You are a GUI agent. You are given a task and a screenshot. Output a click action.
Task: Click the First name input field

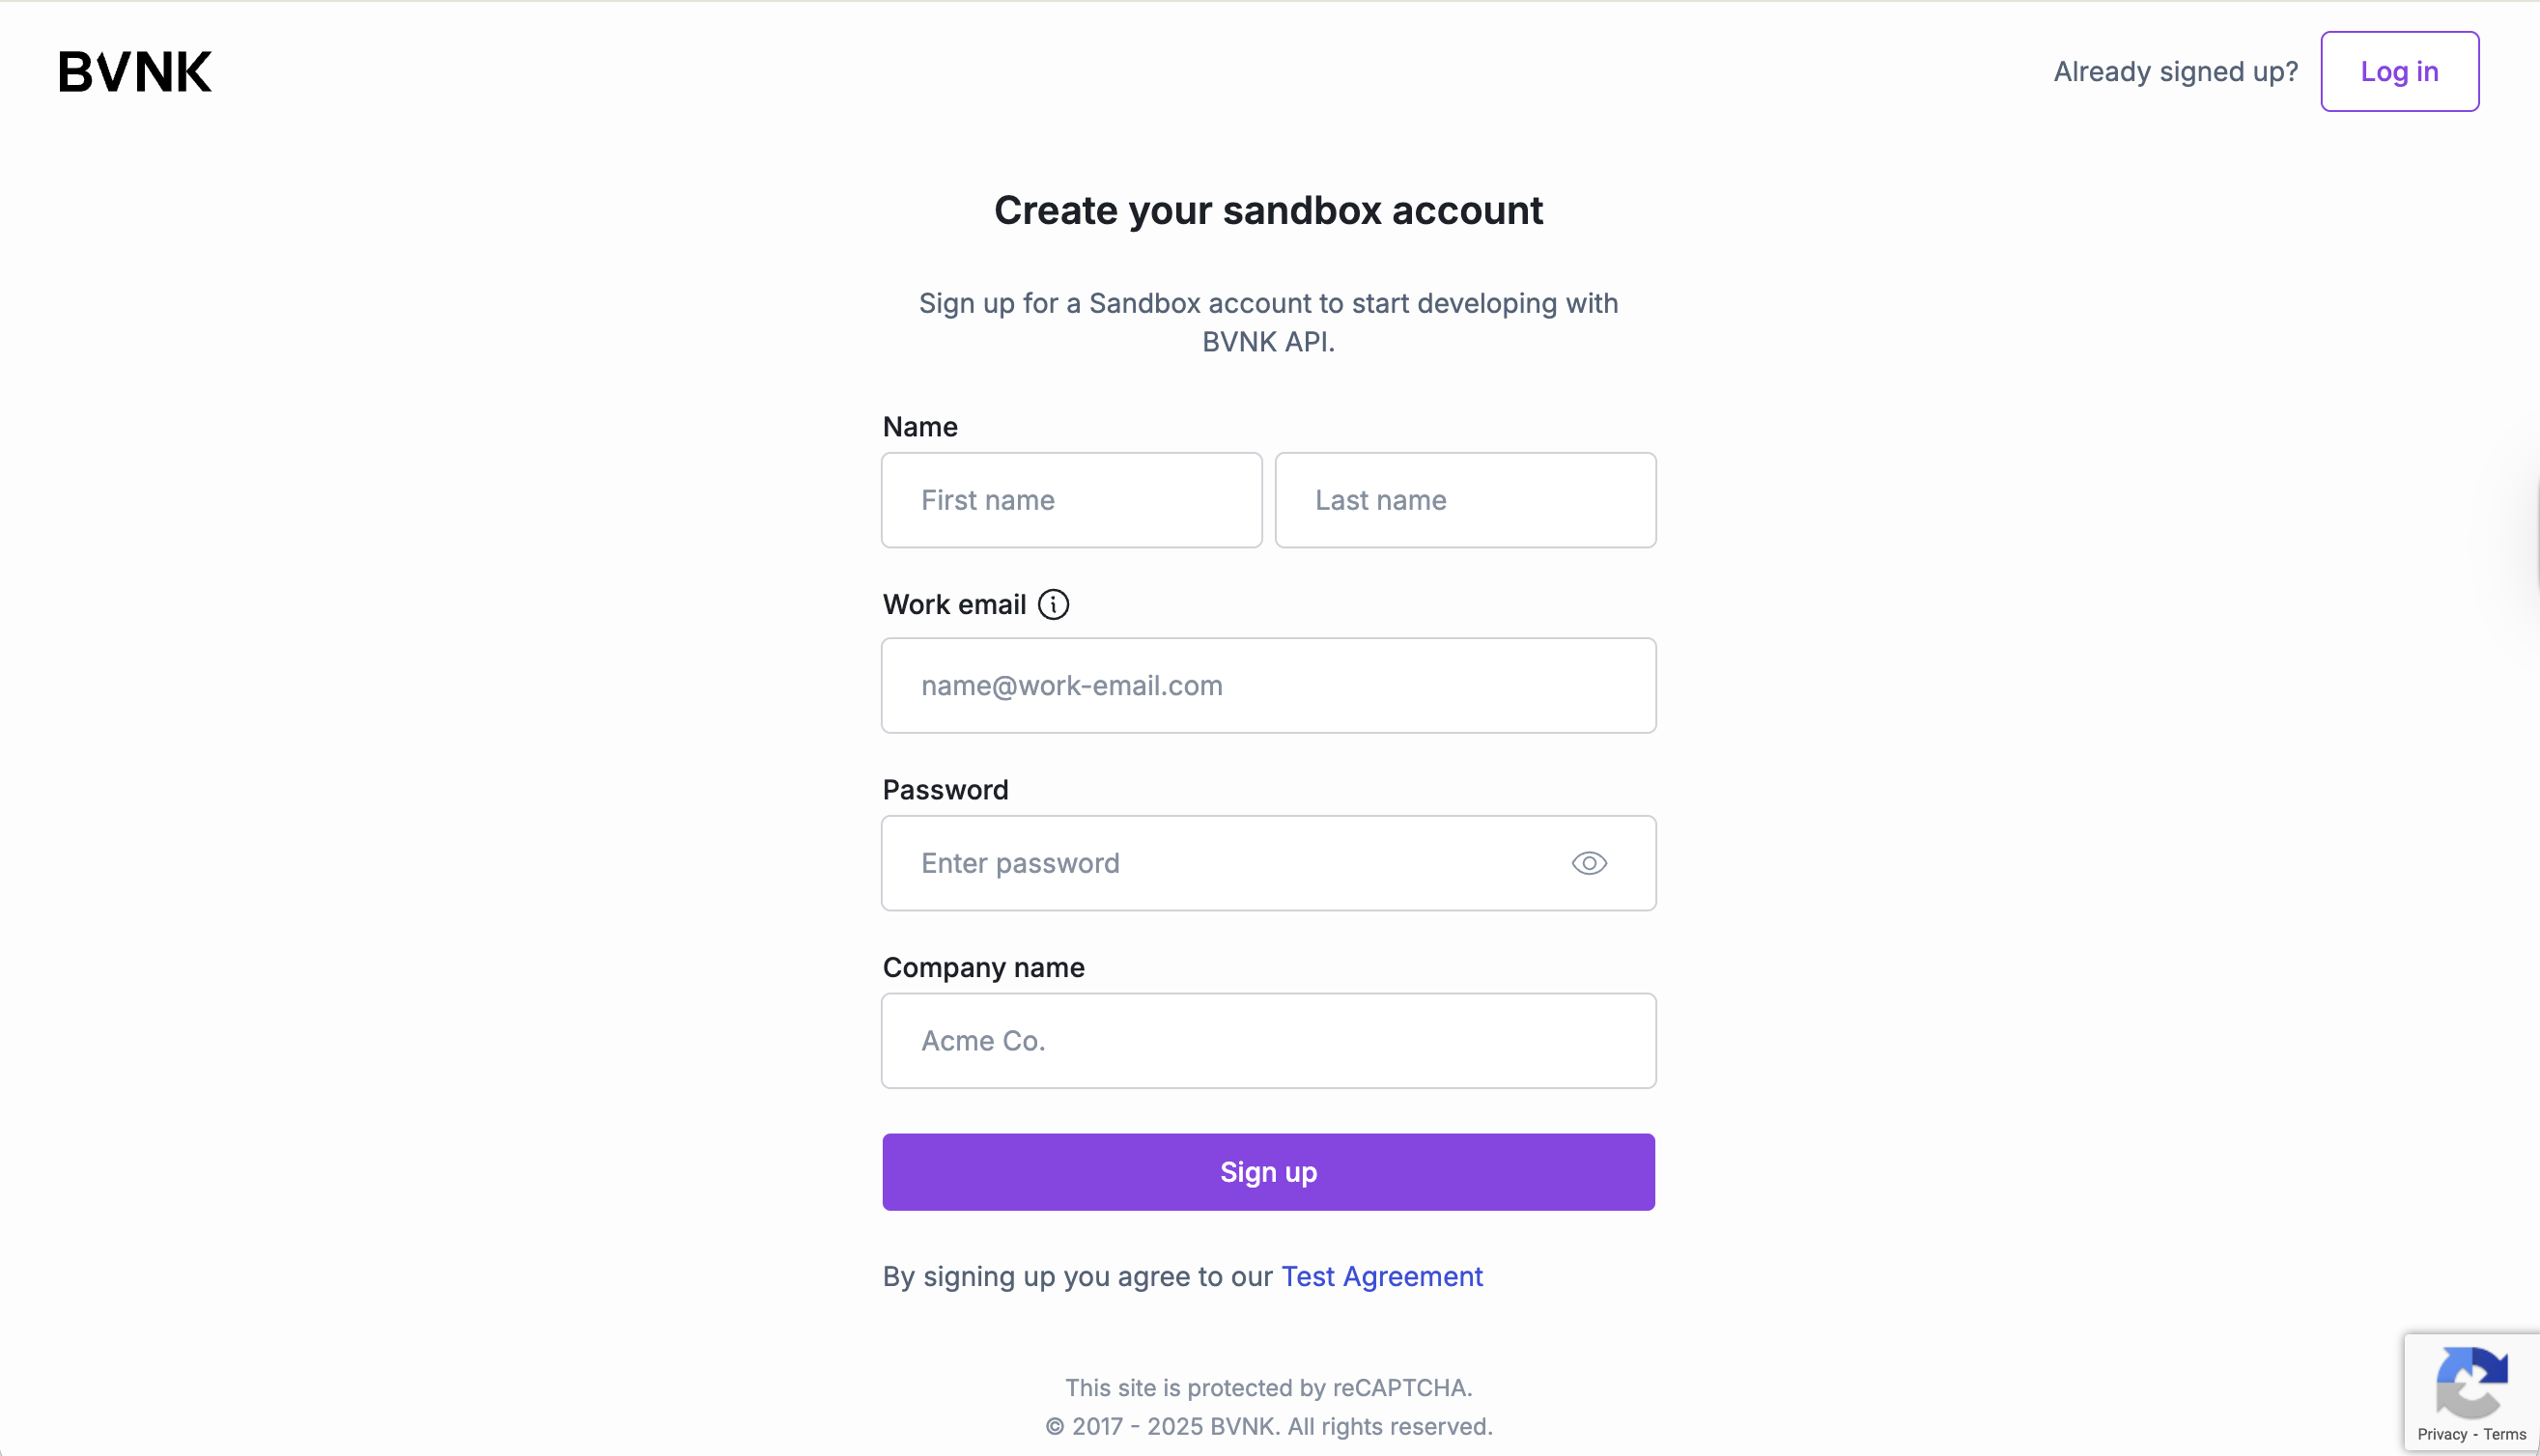(1071, 500)
